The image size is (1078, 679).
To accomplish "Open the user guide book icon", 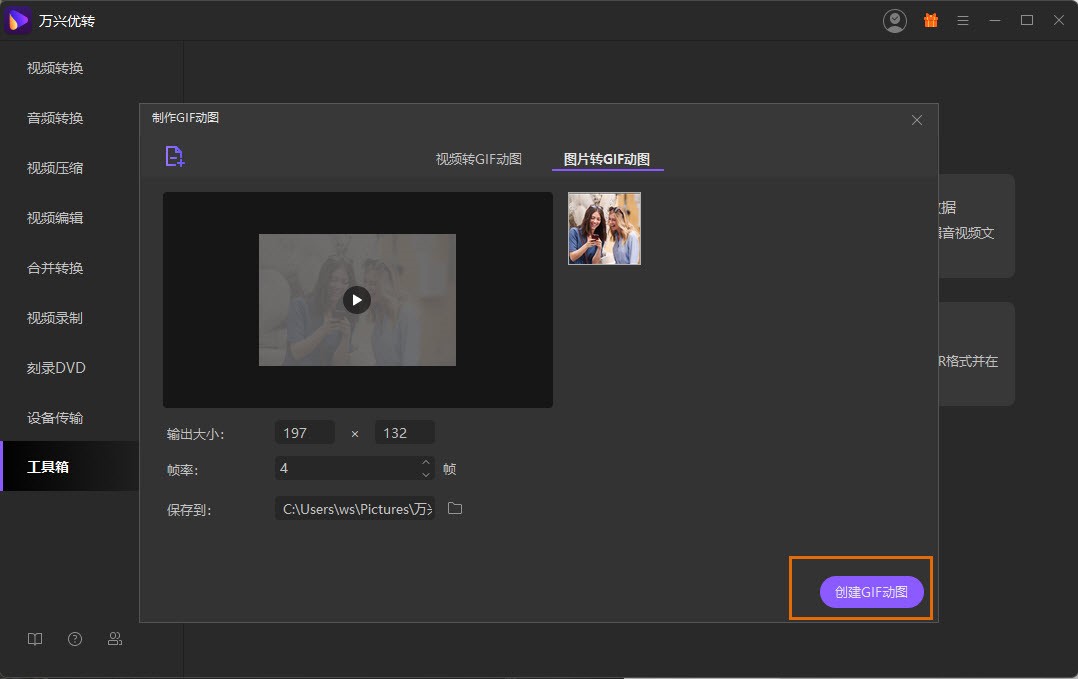I will (x=35, y=639).
